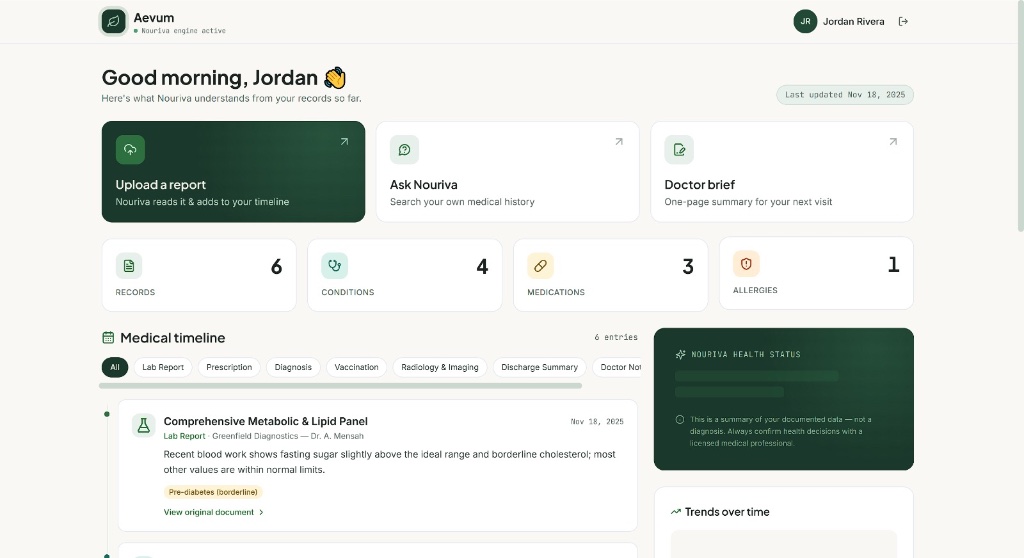
Task: Click the Last updated Nov 18, 2025 badge
Action: 845,95
